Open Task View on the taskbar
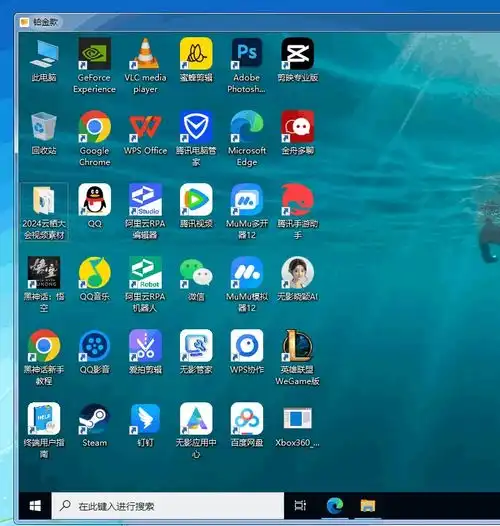 coord(300,506)
